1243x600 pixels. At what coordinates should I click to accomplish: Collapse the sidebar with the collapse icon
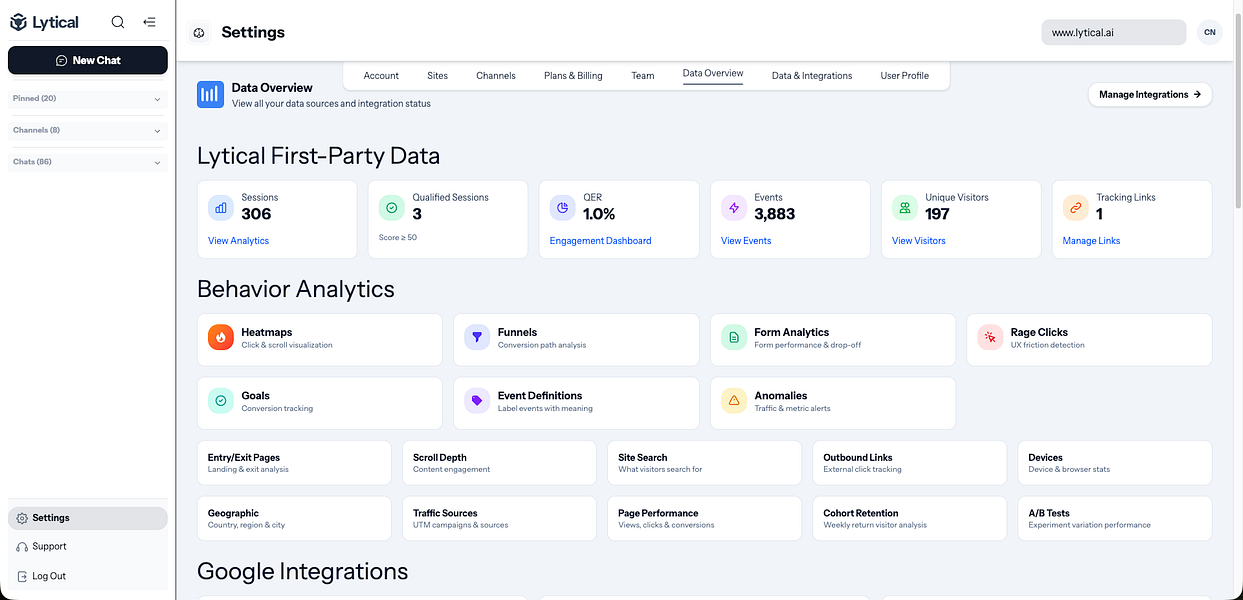tap(149, 22)
